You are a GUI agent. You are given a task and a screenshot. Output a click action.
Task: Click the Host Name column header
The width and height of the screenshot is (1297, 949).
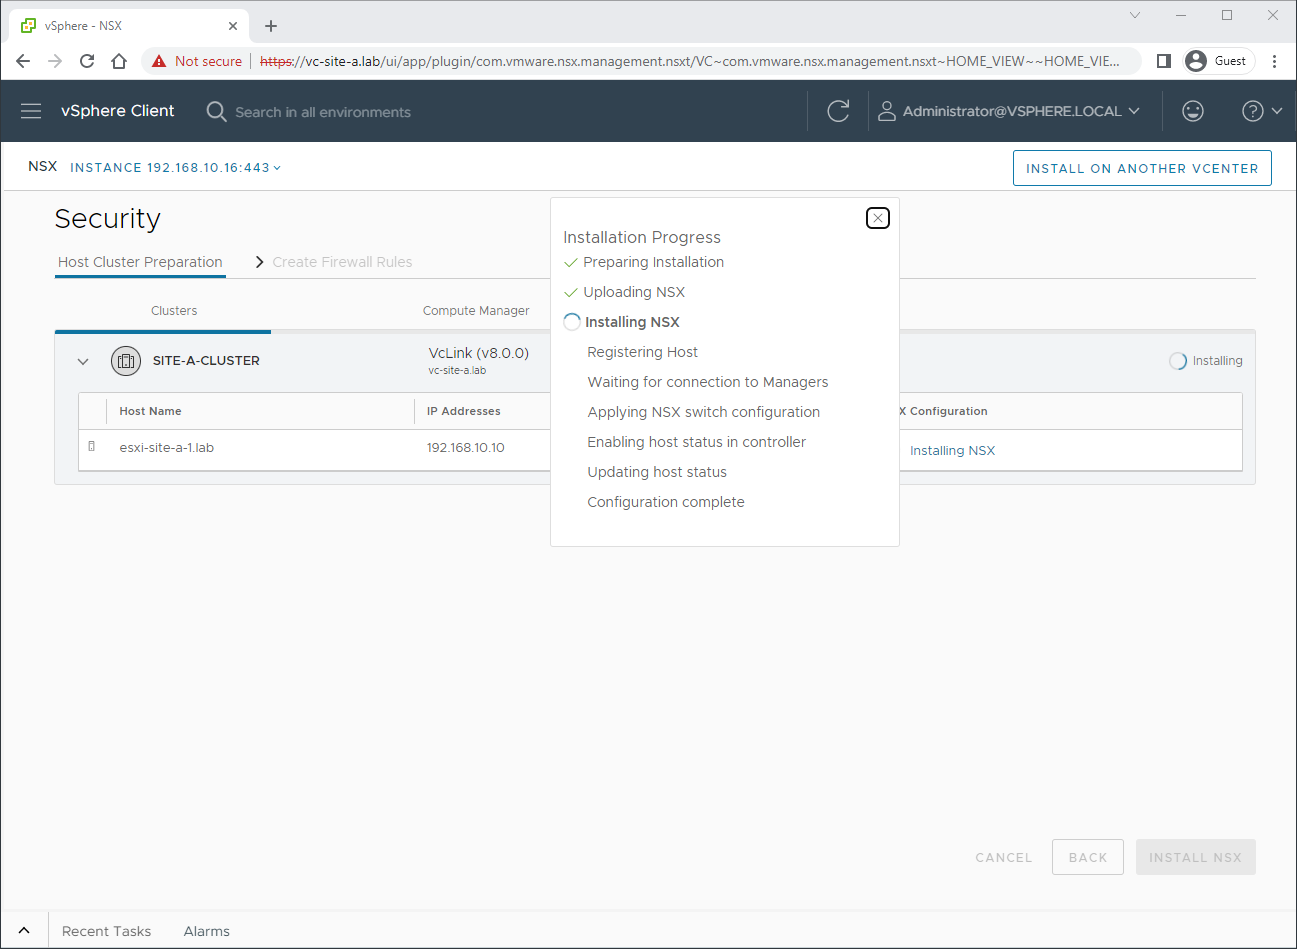pyautogui.click(x=150, y=411)
